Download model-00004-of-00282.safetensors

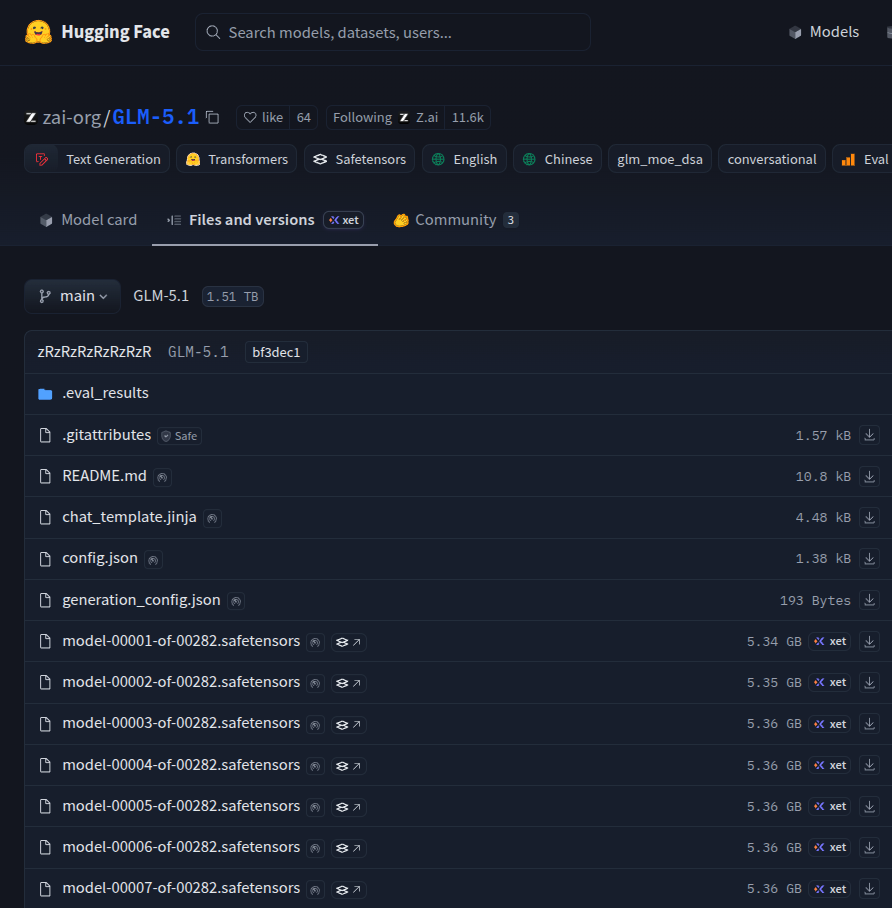click(x=869, y=766)
